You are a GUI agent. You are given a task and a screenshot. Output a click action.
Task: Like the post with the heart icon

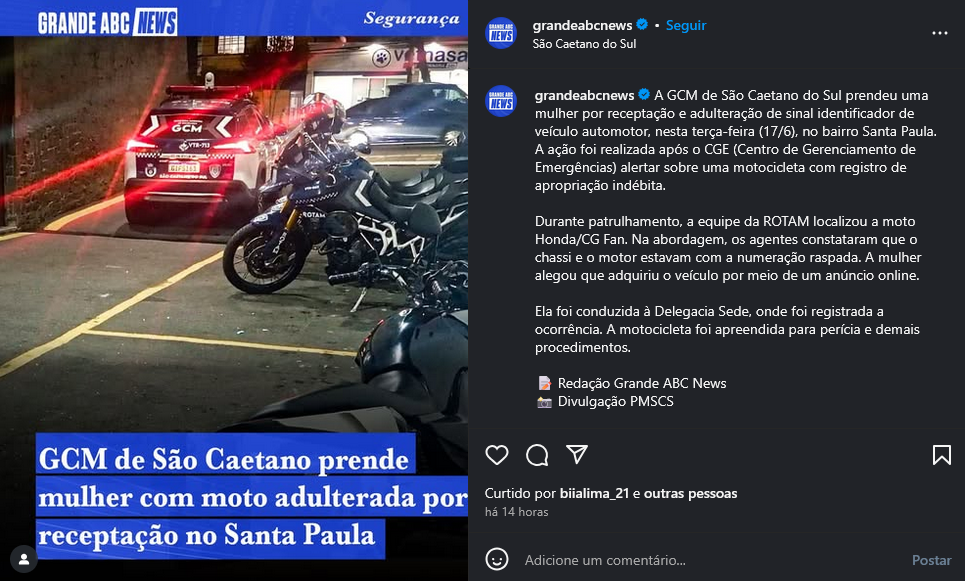[x=497, y=455]
